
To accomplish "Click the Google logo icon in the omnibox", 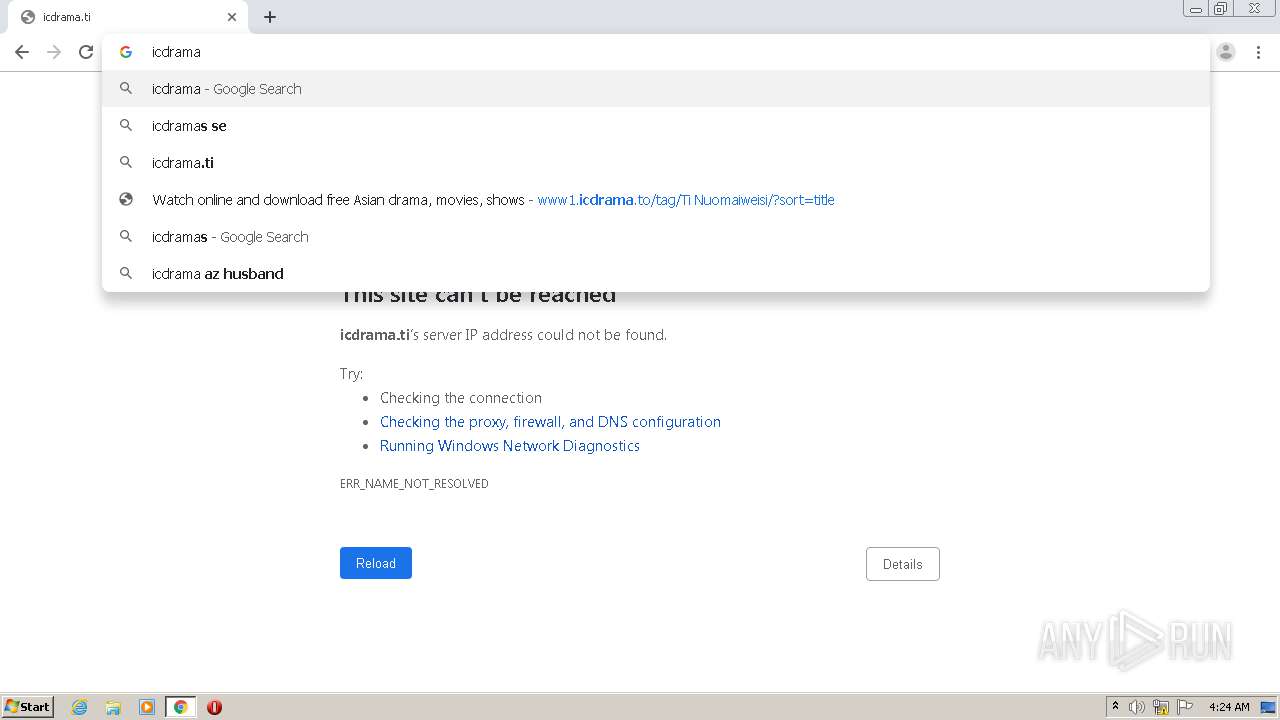I will click(126, 52).
